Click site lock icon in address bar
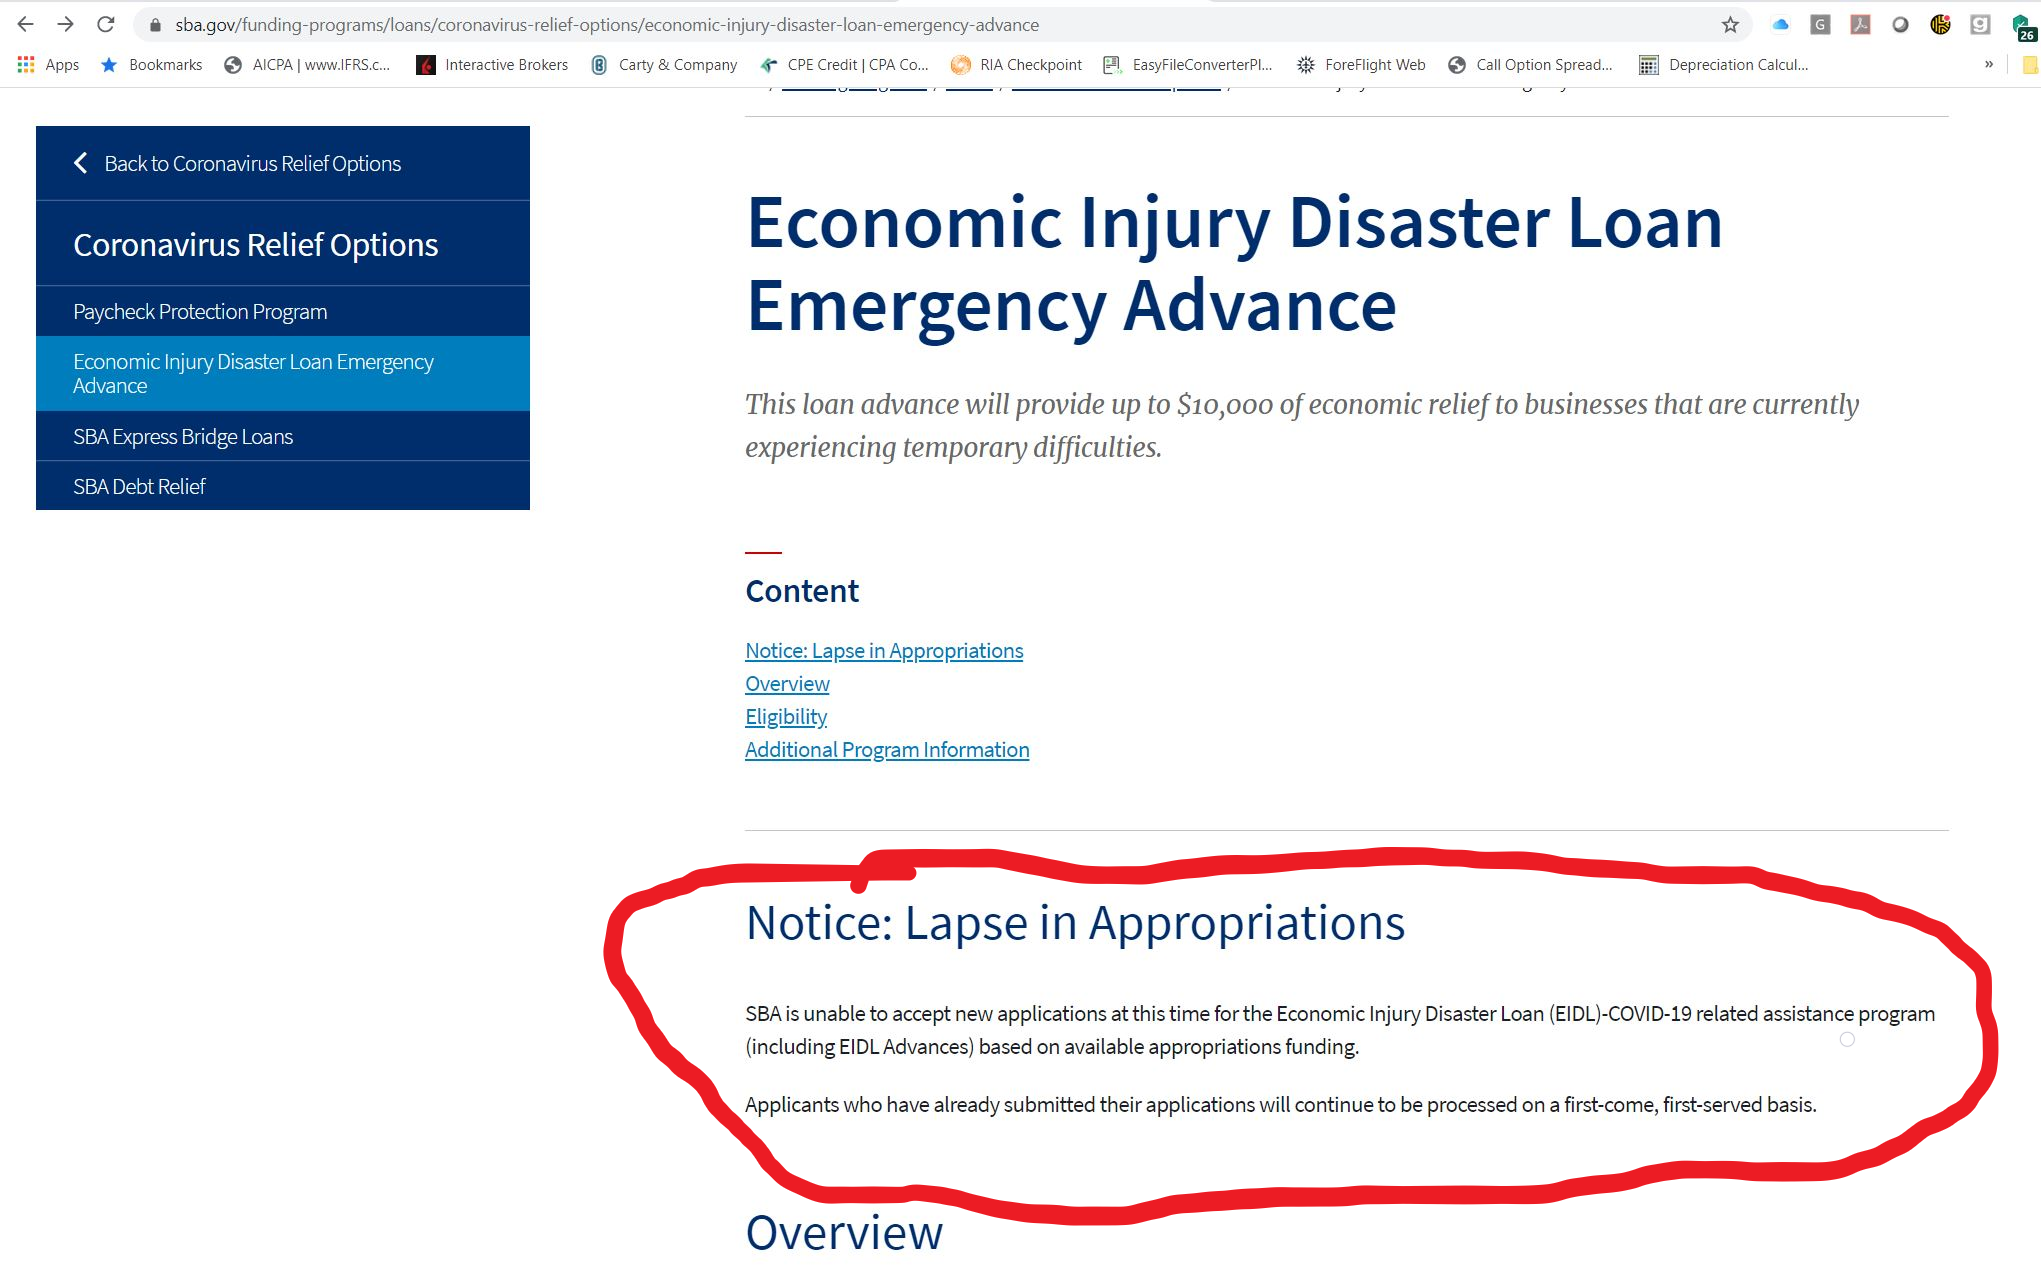The width and height of the screenshot is (2041, 1279). (x=155, y=25)
